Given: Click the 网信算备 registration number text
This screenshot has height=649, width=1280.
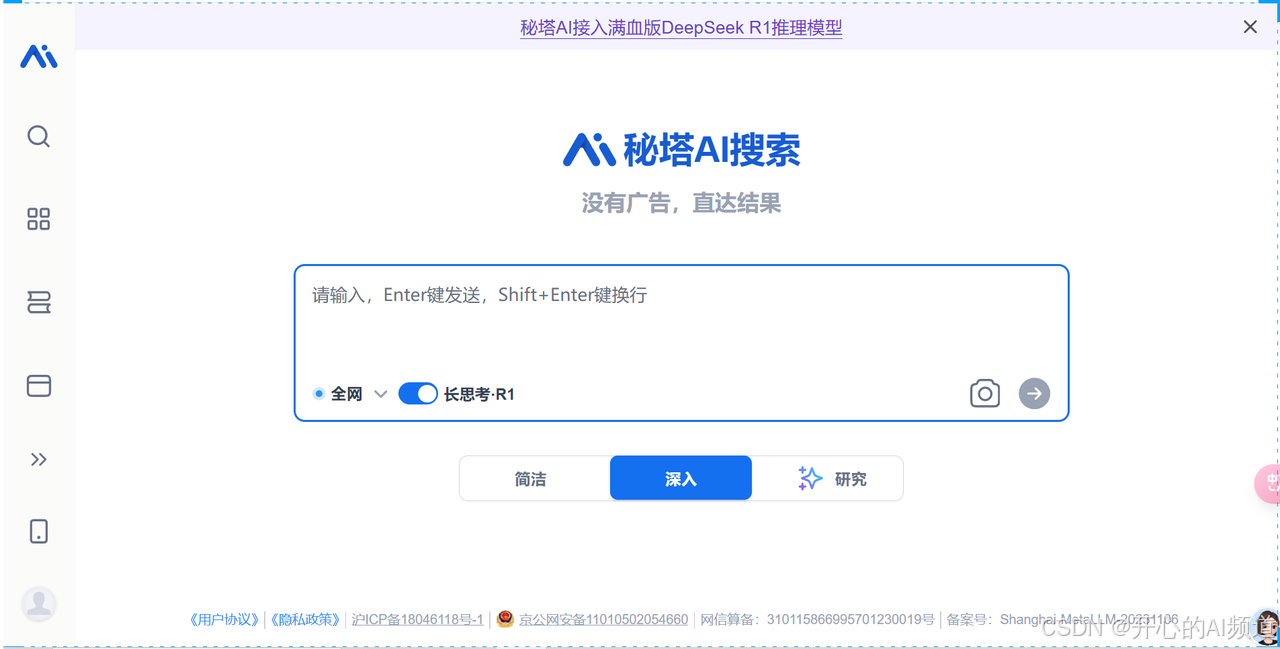Looking at the screenshot, I should click(817, 620).
